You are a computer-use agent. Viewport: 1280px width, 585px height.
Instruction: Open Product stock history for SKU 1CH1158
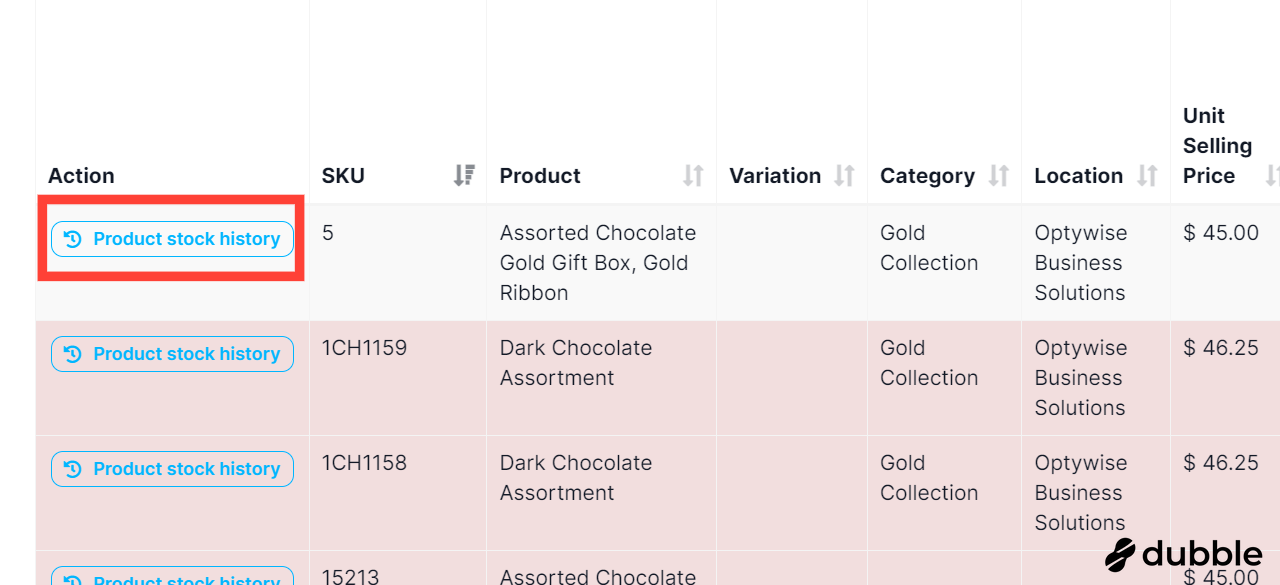172,469
